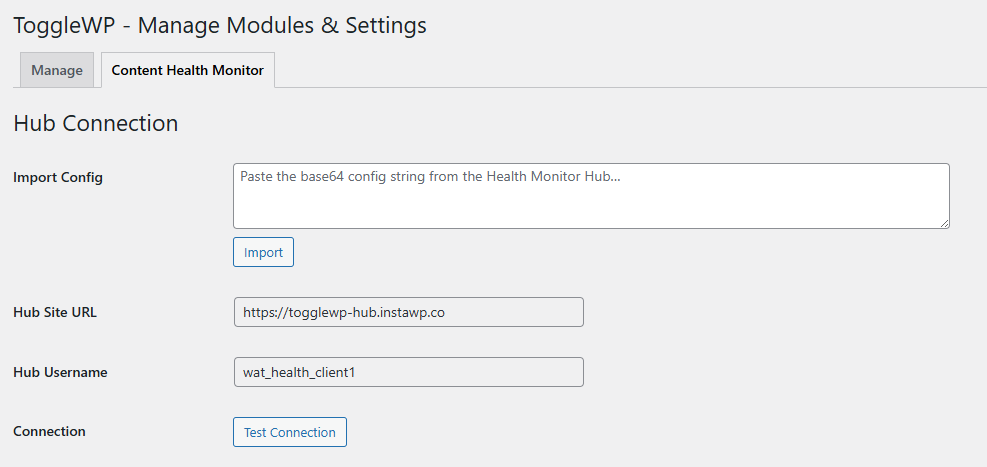Viewport: 987px width, 467px height.
Task: Click the base64 config placeholder text
Action: click(431, 177)
